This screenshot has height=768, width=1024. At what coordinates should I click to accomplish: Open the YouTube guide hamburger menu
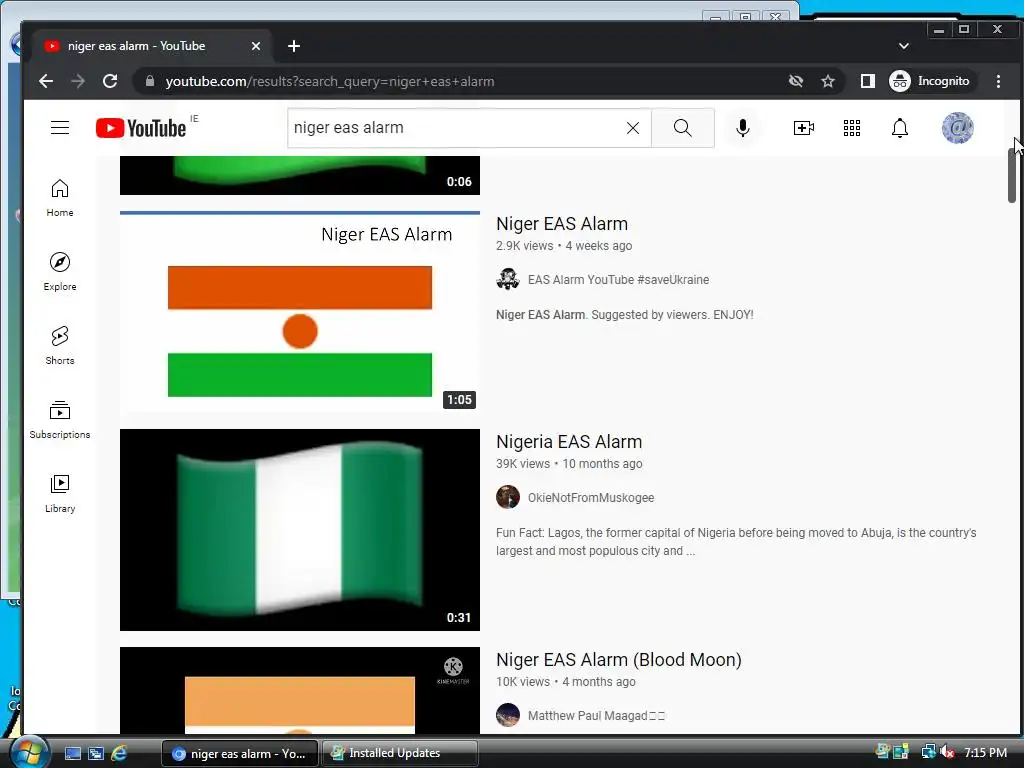coord(60,127)
